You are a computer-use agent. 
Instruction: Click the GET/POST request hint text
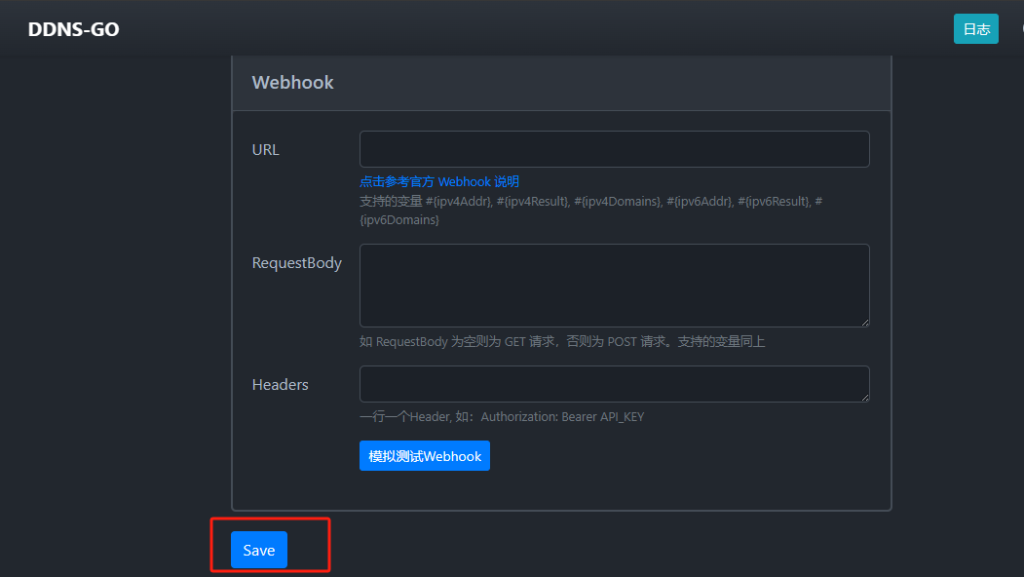coord(561,342)
